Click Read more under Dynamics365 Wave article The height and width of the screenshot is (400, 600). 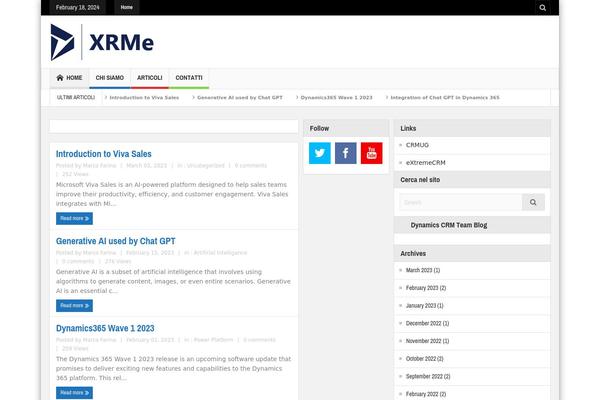[x=74, y=393]
